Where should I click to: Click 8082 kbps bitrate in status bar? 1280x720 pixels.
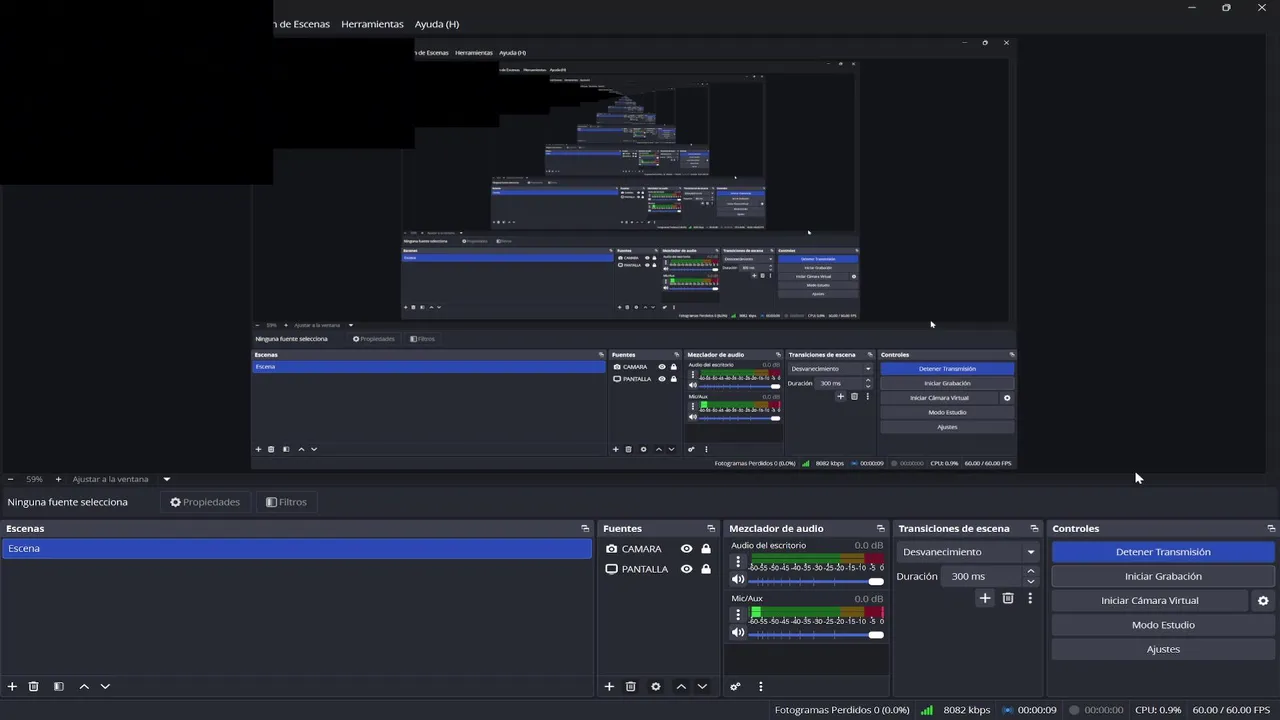(967, 710)
